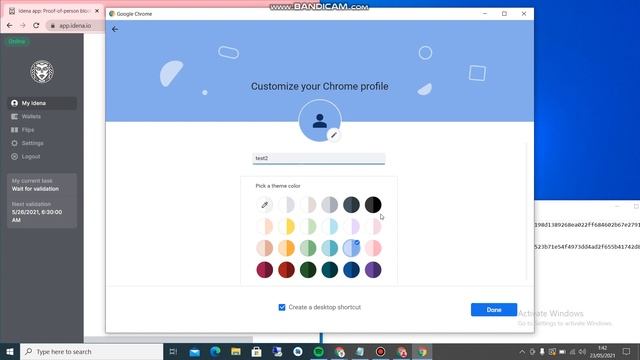
Task: Choose the medium teal theme color
Action: click(x=330, y=248)
